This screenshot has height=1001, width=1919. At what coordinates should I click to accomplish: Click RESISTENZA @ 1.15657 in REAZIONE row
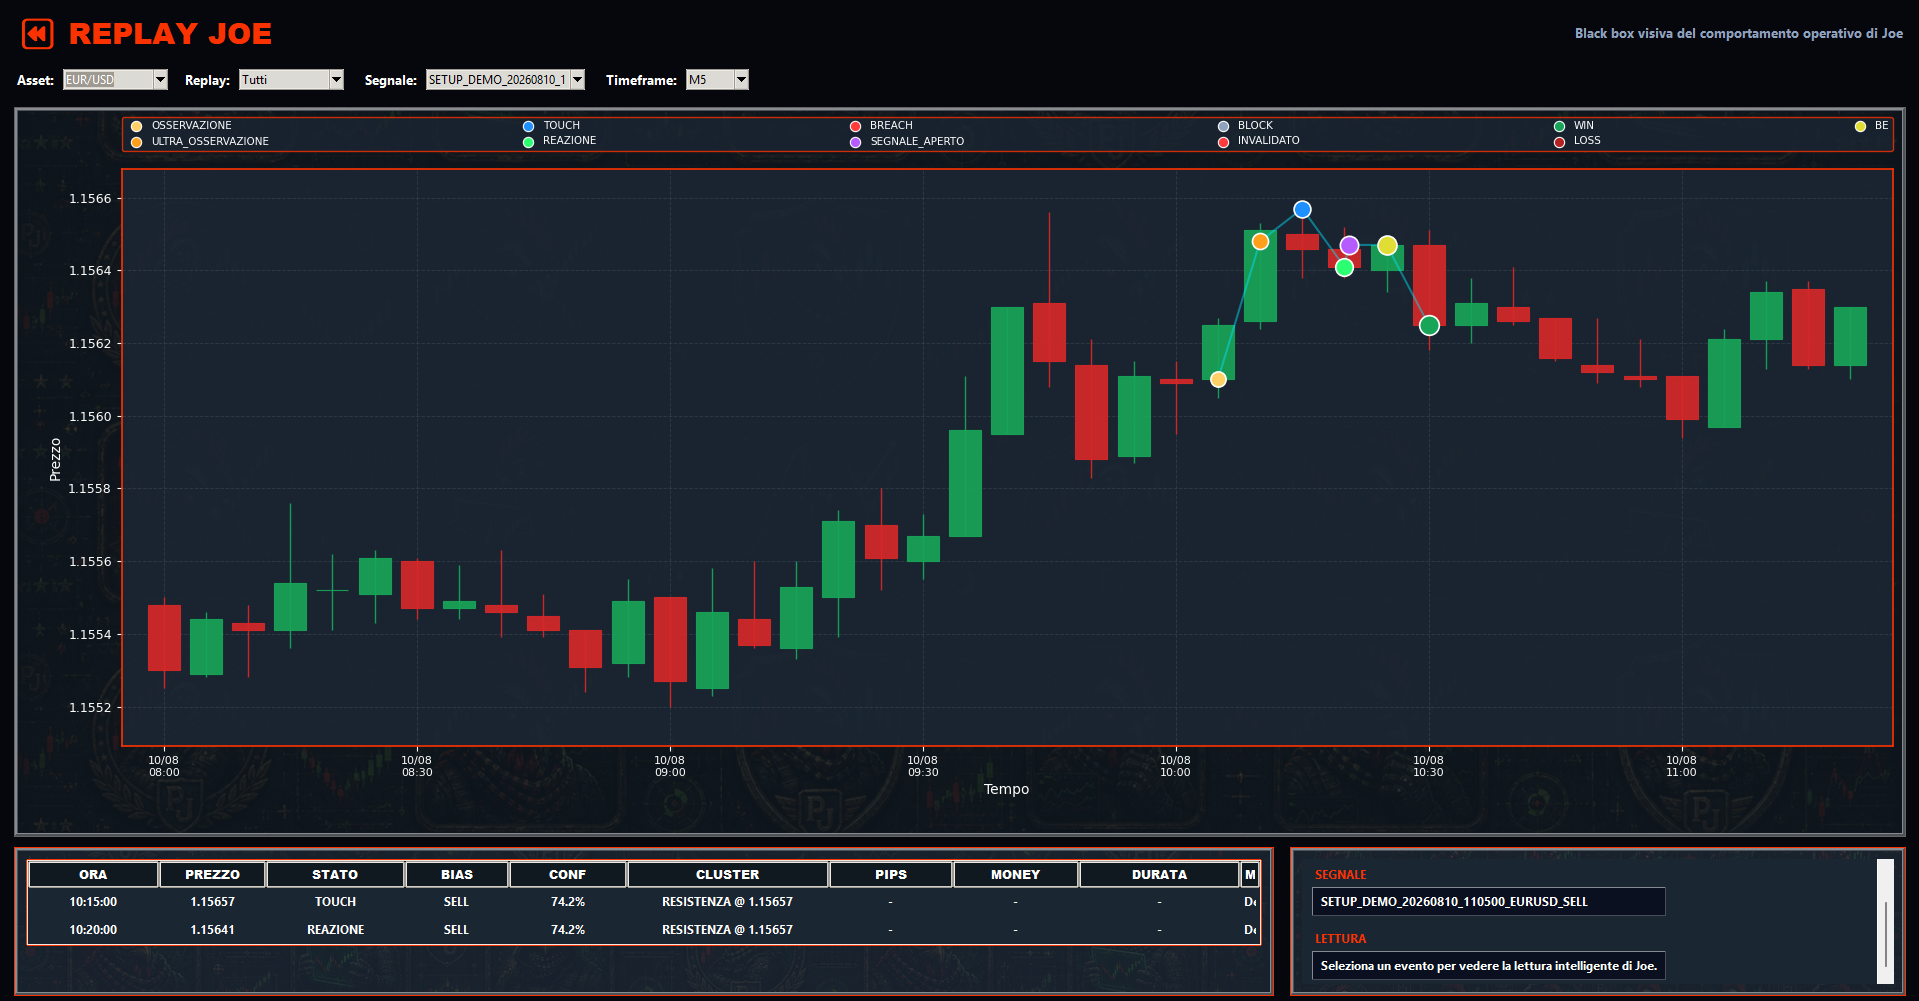(727, 930)
